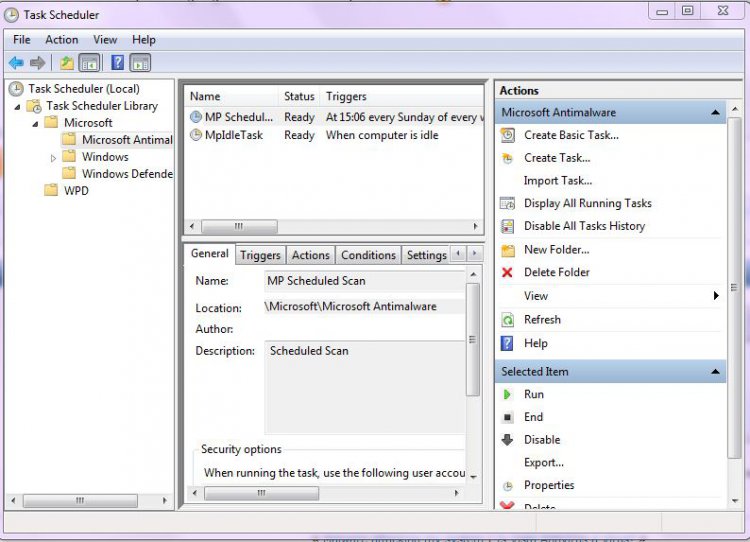This screenshot has height=542, width=750.
Task: Switch to the Conditions tab
Action: coord(368,255)
